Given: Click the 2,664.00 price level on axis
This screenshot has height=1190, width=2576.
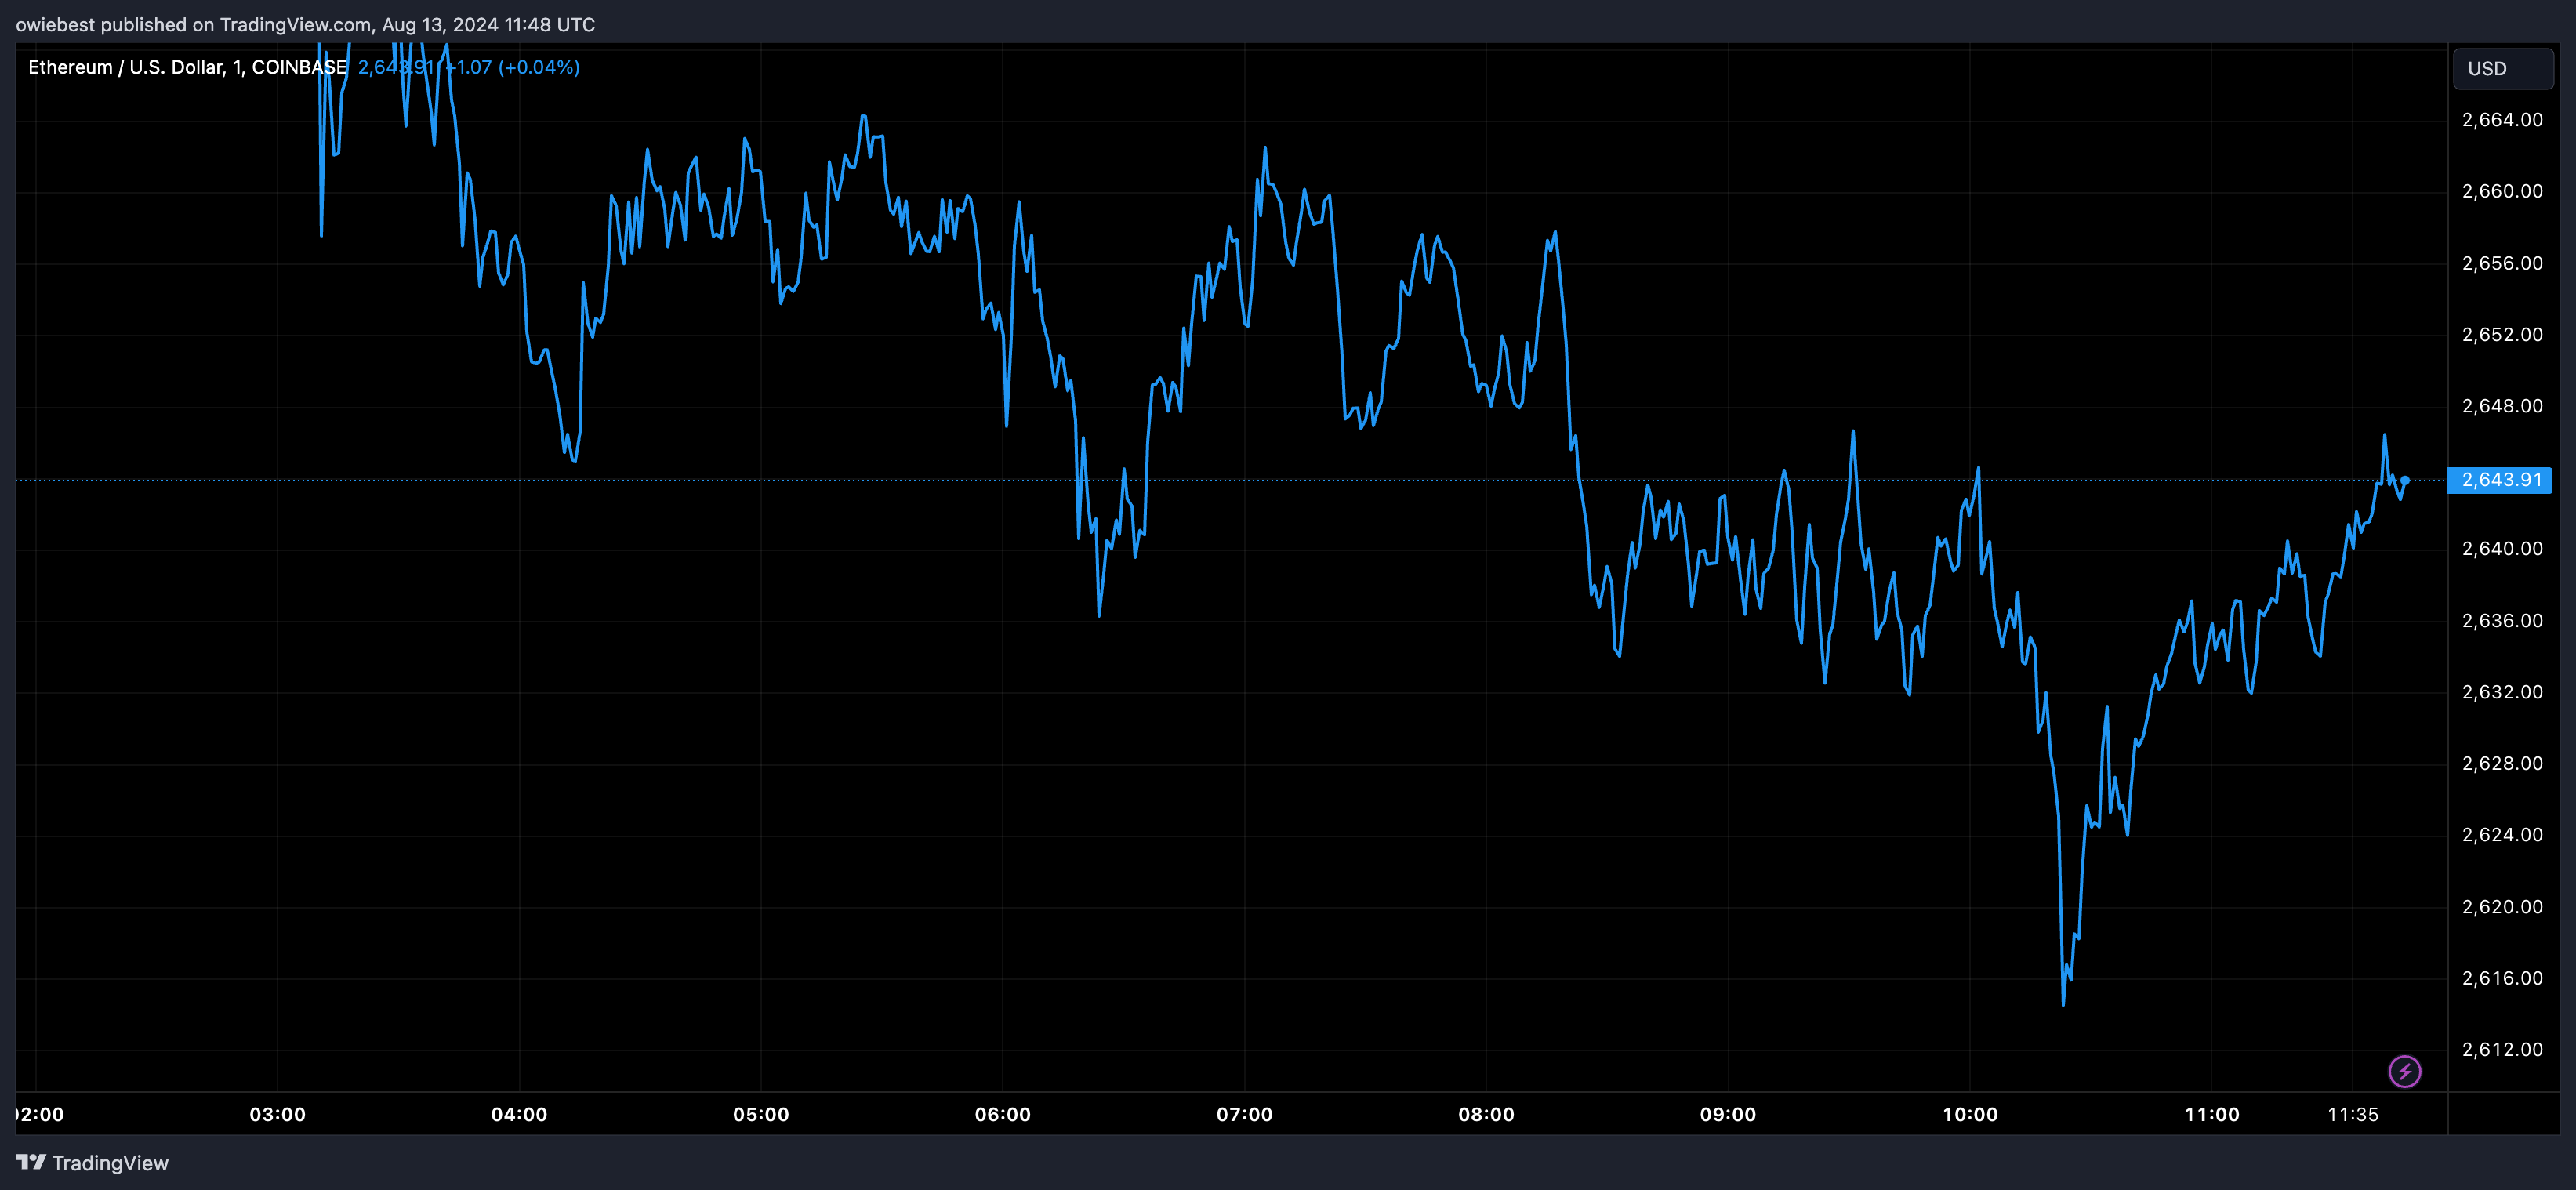Looking at the screenshot, I should click(x=2505, y=119).
